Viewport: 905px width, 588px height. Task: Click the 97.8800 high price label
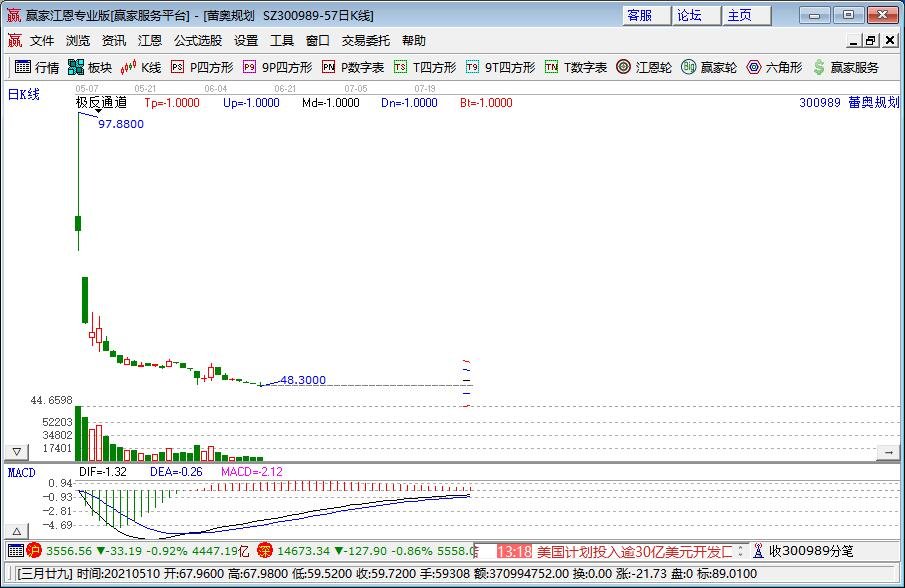121,124
